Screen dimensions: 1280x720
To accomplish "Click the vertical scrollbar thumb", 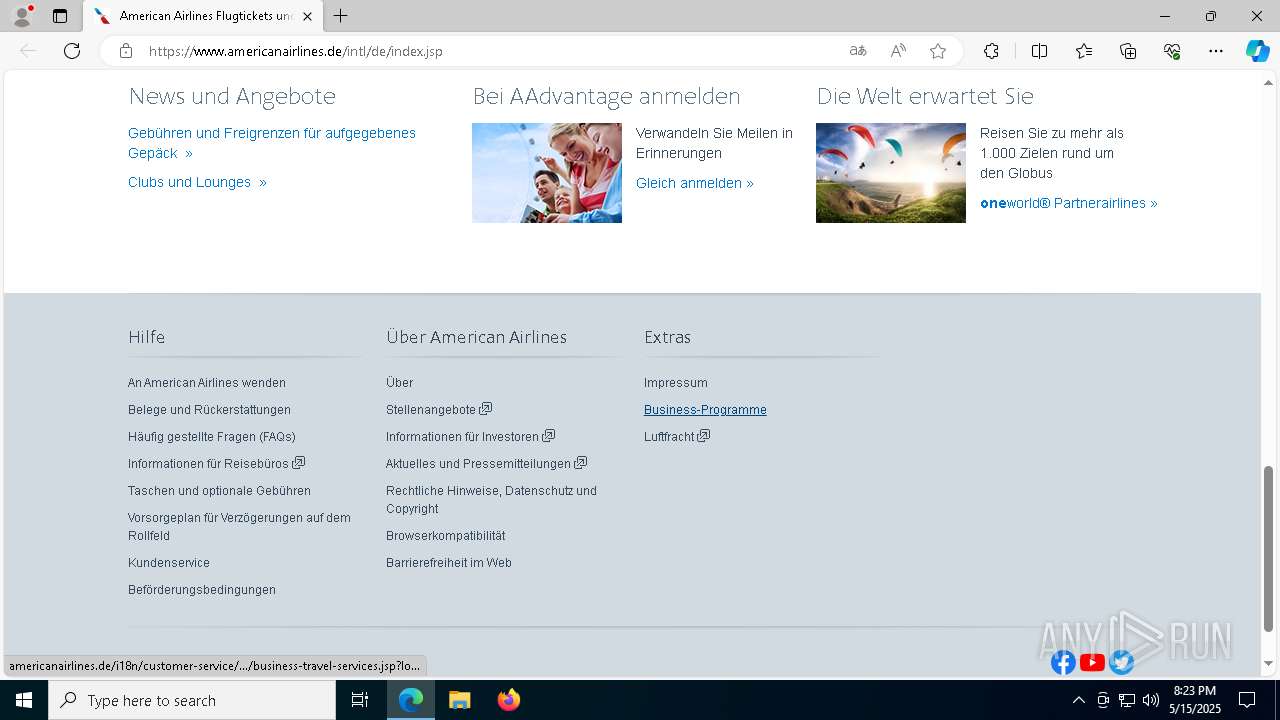I will [1268, 549].
